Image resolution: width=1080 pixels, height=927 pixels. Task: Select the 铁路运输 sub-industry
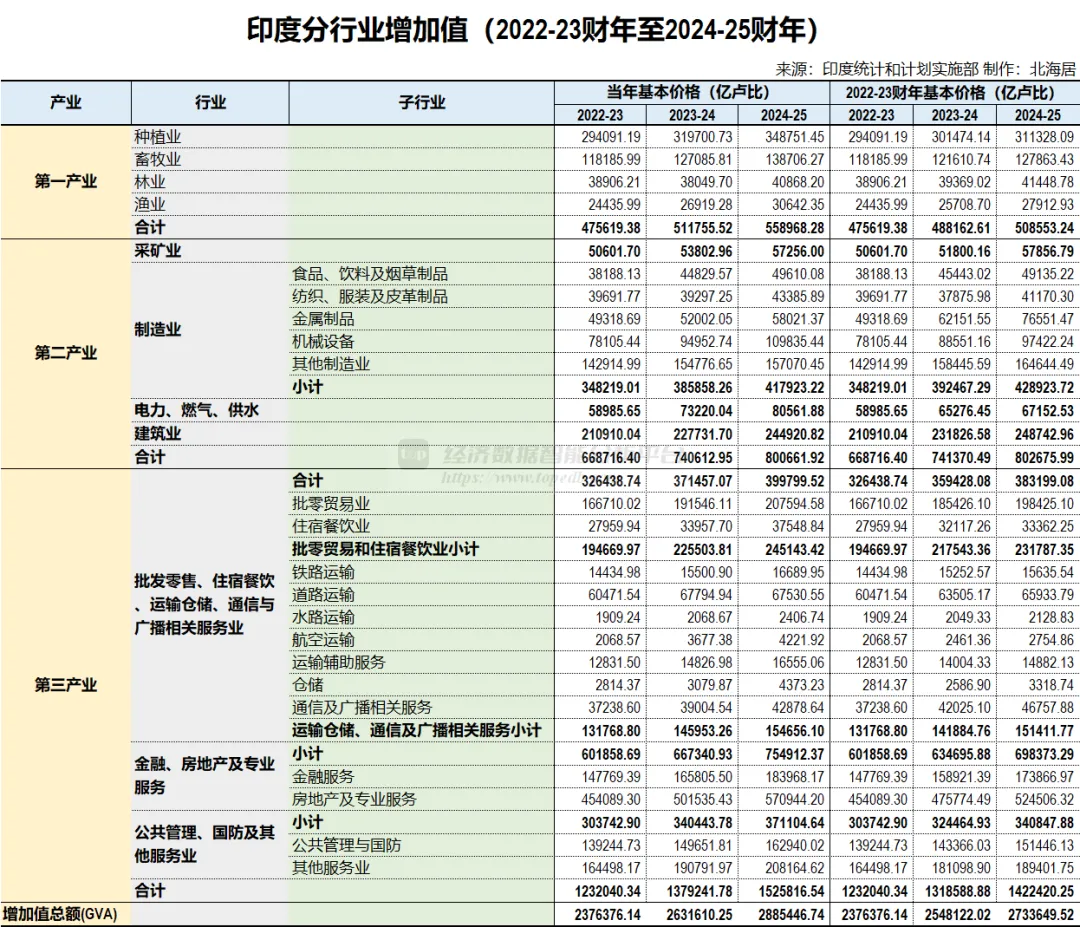pos(324,572)
